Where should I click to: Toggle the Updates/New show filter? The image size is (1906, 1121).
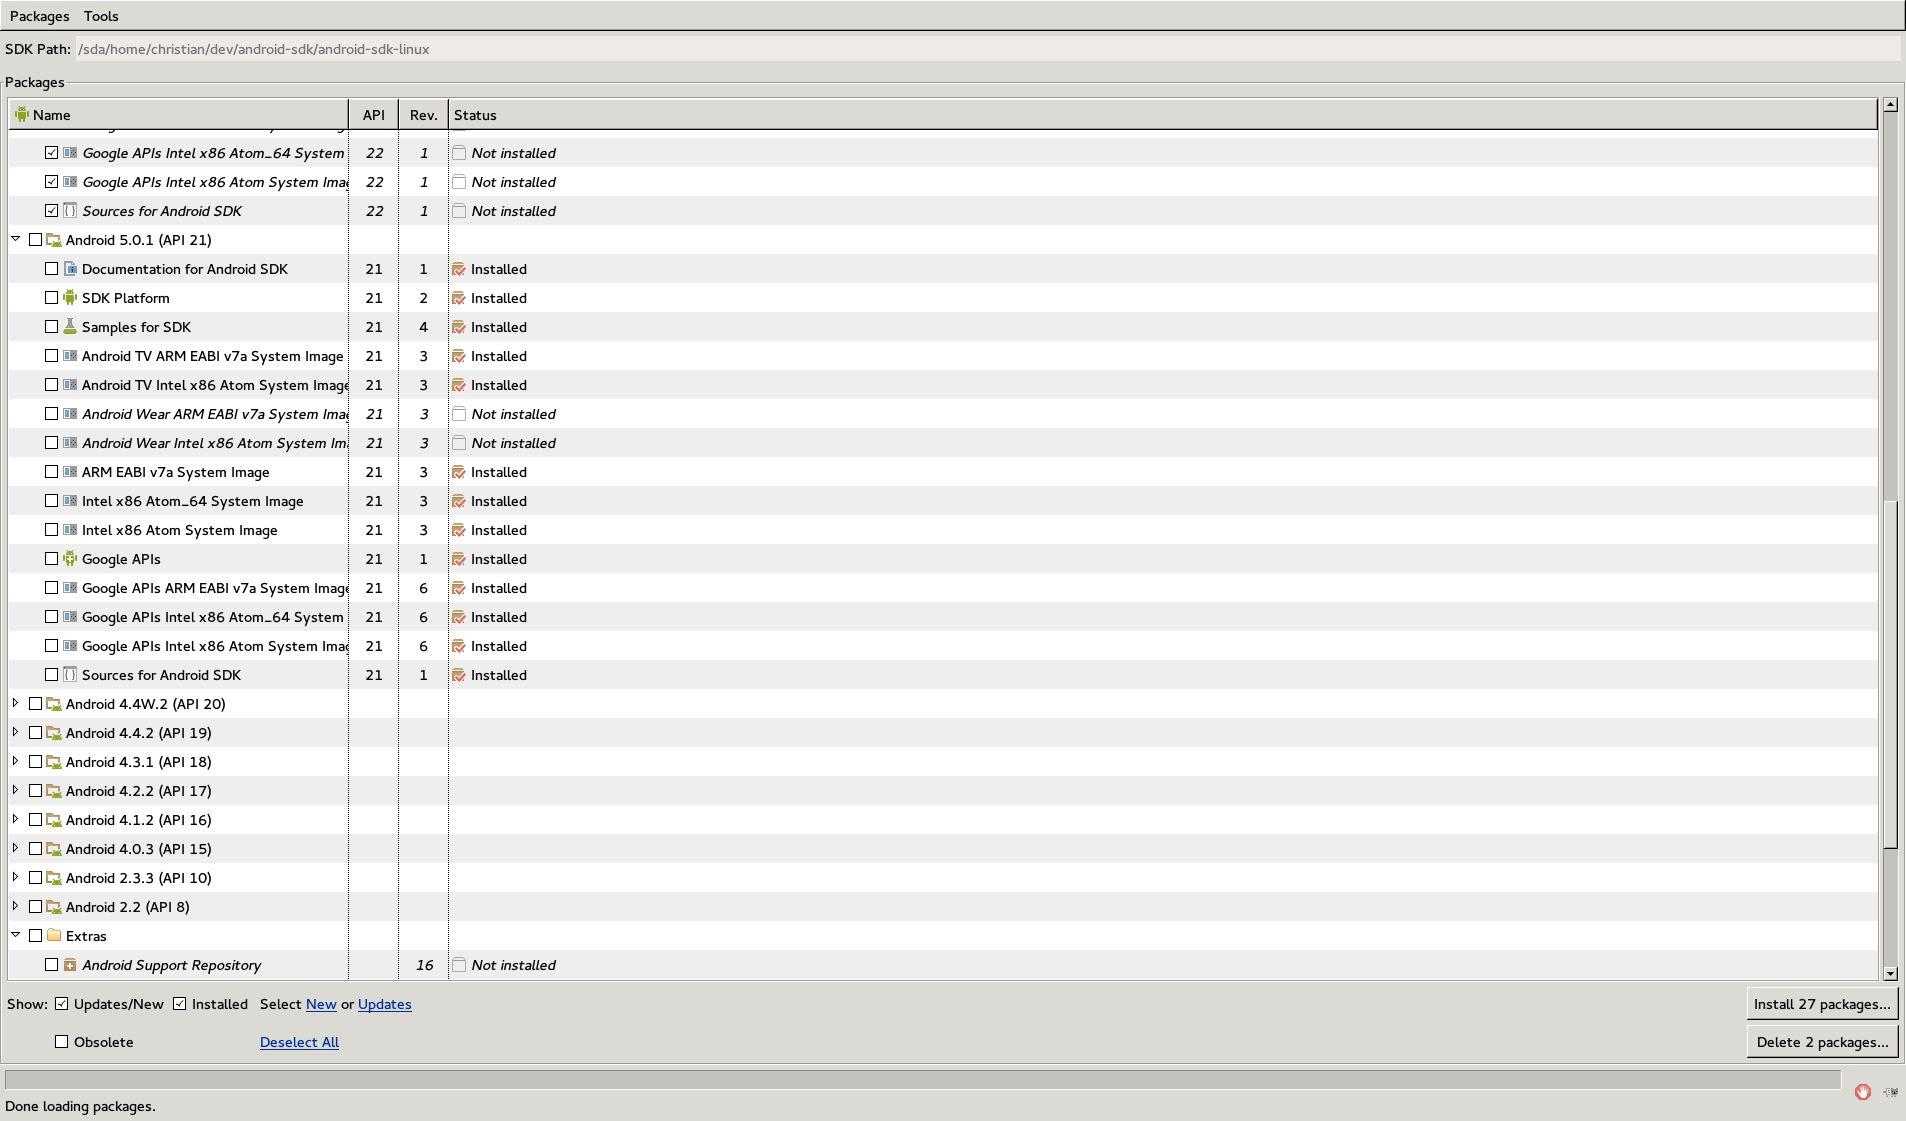(x=62, y=1004)
